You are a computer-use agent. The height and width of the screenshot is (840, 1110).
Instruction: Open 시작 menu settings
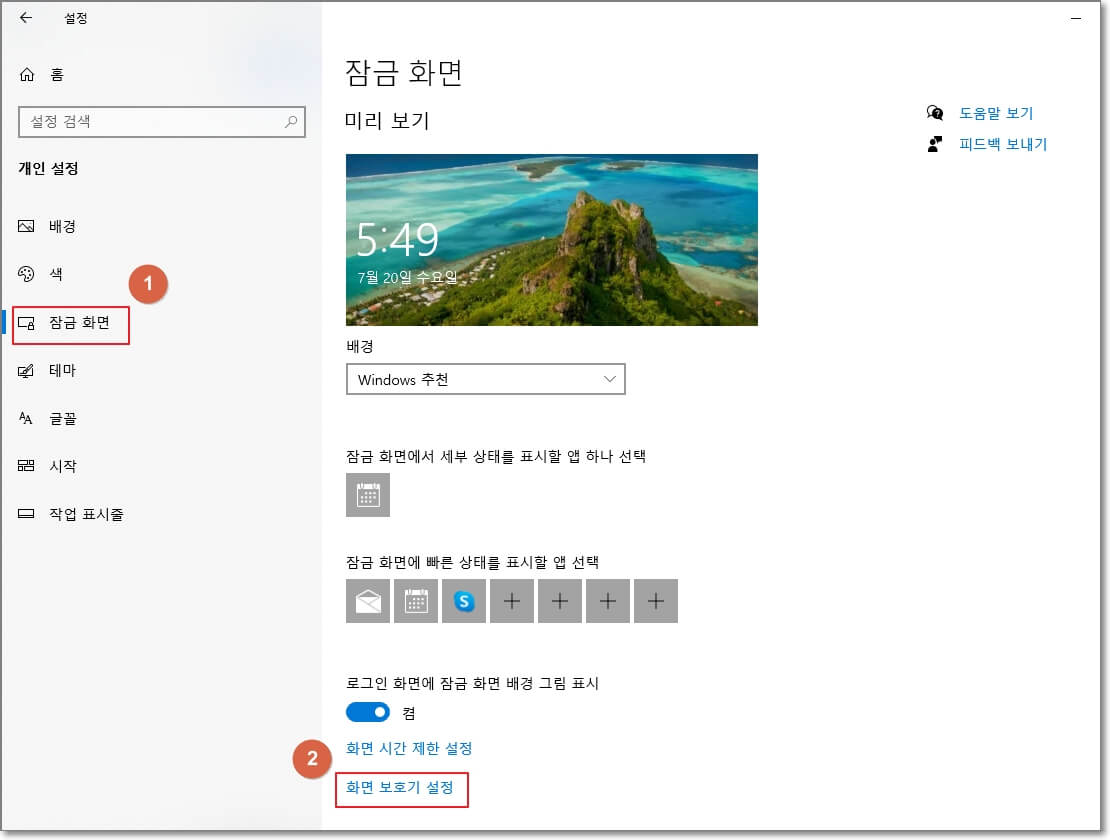point(60,466)
